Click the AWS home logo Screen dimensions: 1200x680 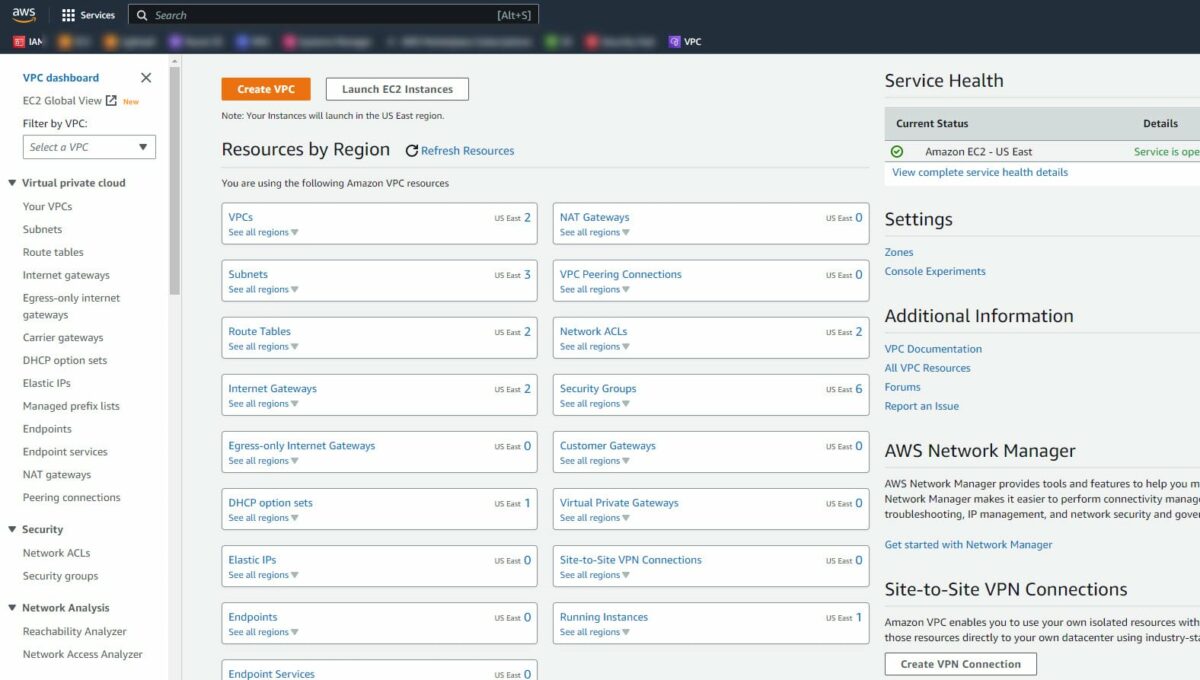pos(23,14)
